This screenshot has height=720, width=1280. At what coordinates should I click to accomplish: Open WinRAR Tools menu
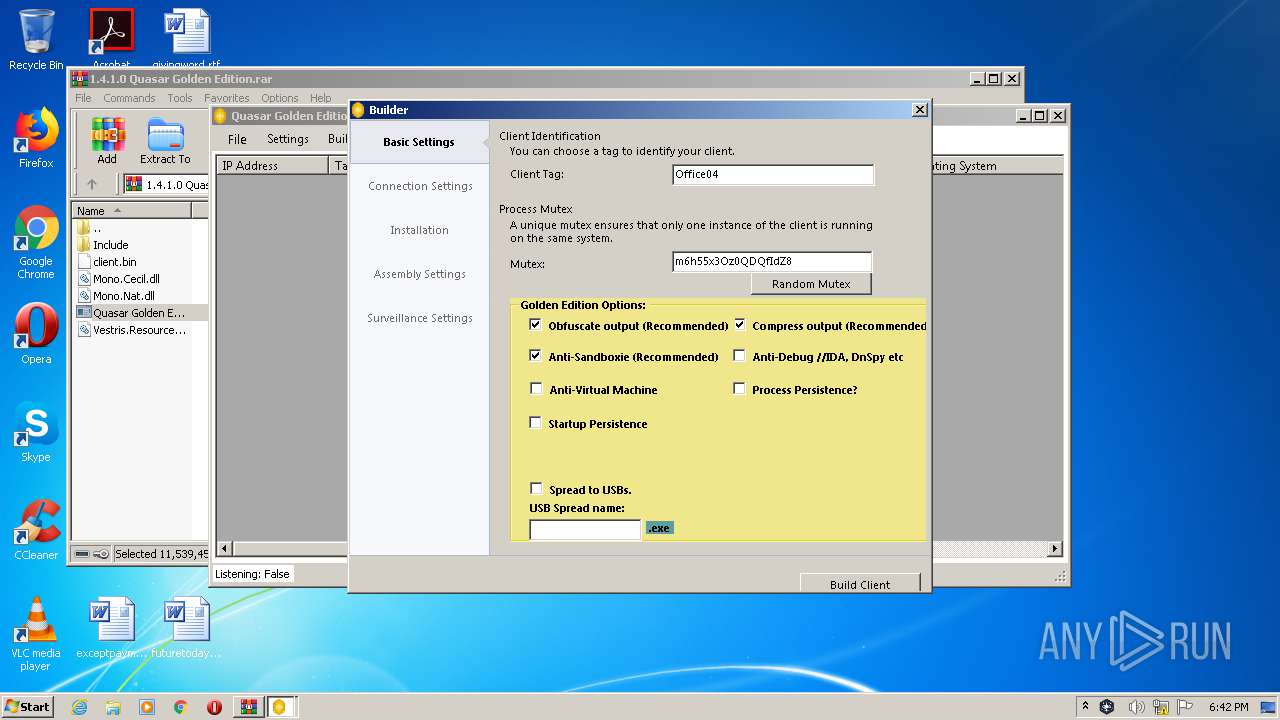[180, 98]
